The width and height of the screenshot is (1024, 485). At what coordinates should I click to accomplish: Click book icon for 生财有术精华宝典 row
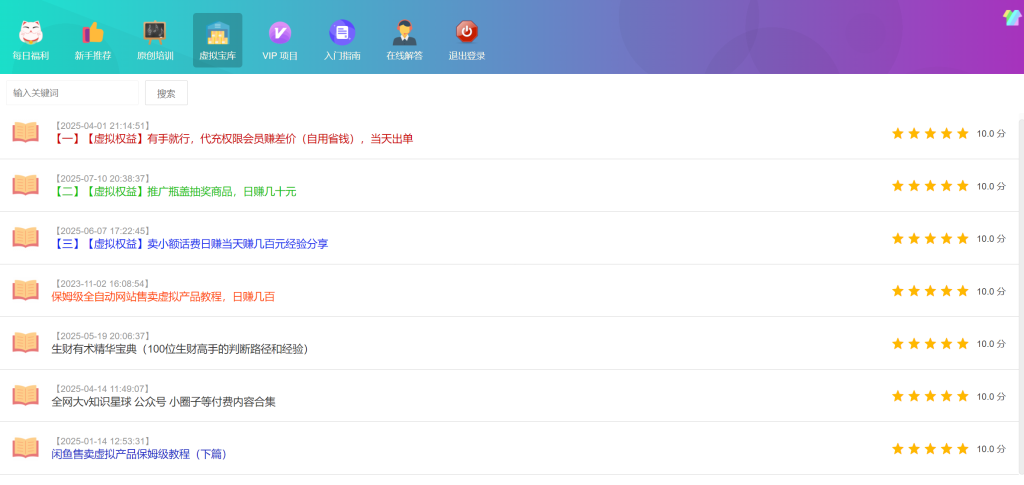(x=25, y=343)
